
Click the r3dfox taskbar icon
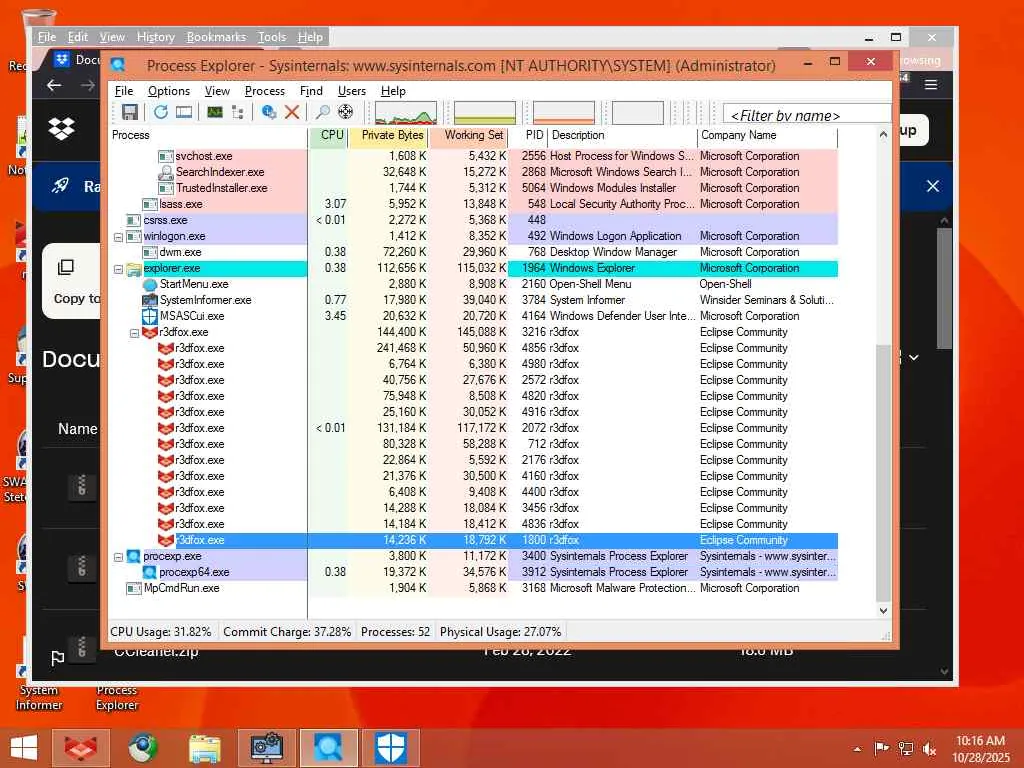tap(81, 748)
